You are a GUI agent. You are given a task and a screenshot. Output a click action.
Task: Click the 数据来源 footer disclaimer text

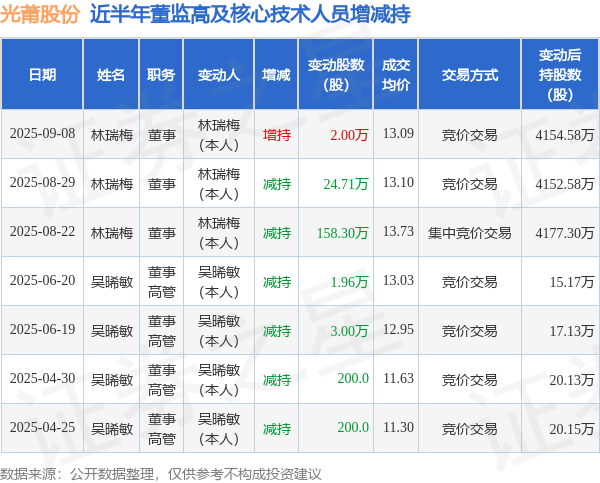tap(161, 474)
